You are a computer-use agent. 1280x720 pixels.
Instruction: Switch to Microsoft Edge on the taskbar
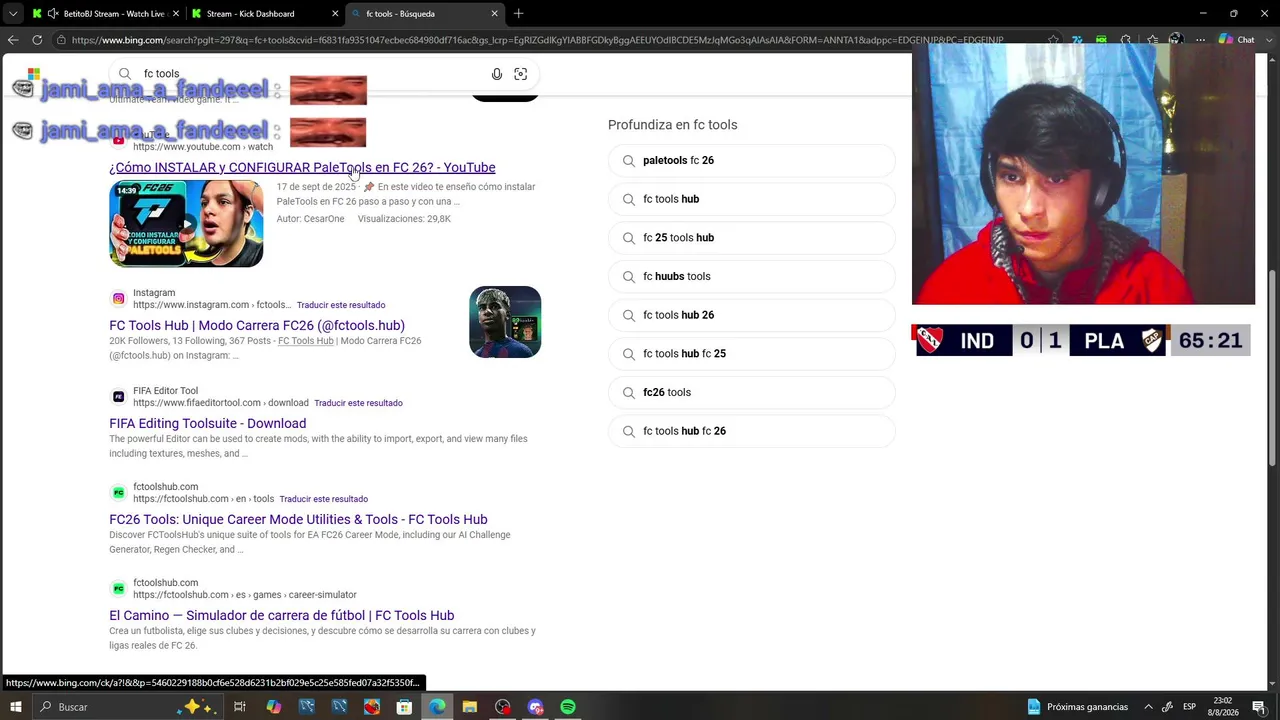(x=437, y=707)
